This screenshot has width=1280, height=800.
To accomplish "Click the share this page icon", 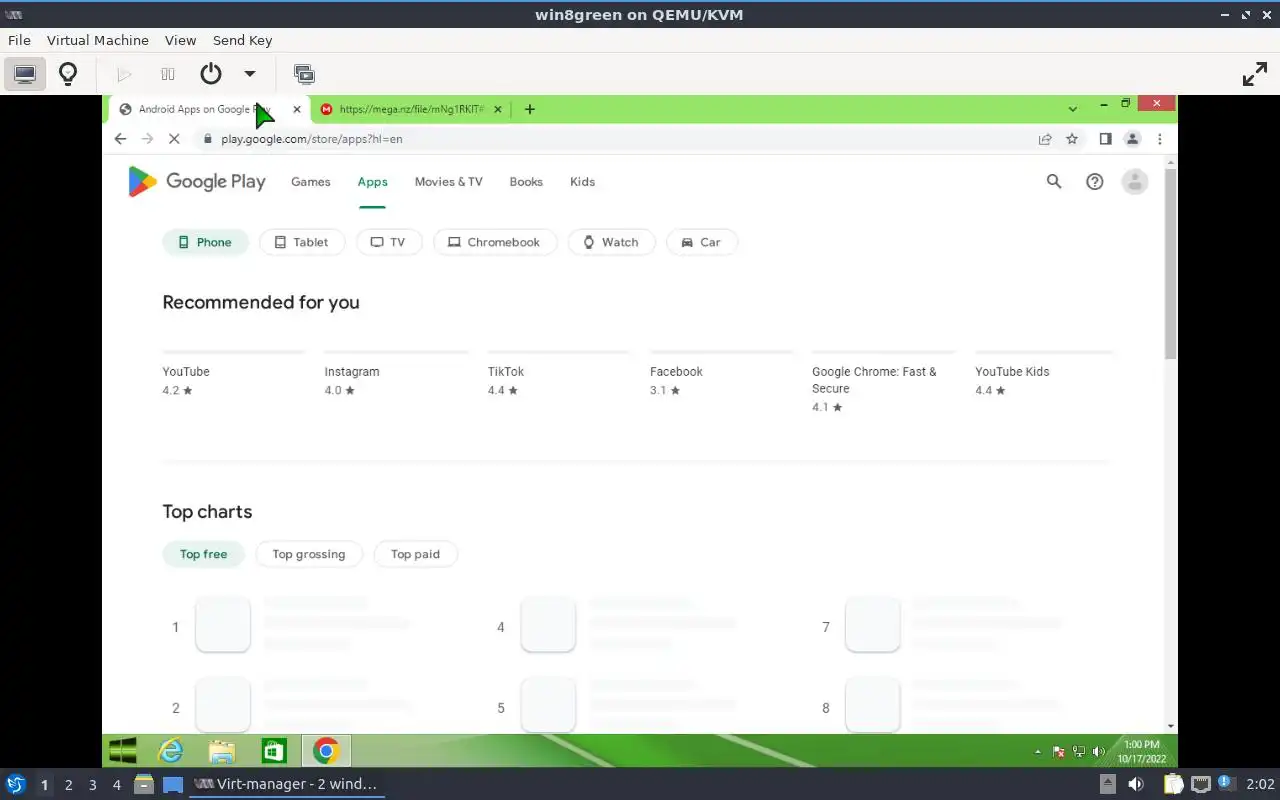I will (x=1045, y=139).
